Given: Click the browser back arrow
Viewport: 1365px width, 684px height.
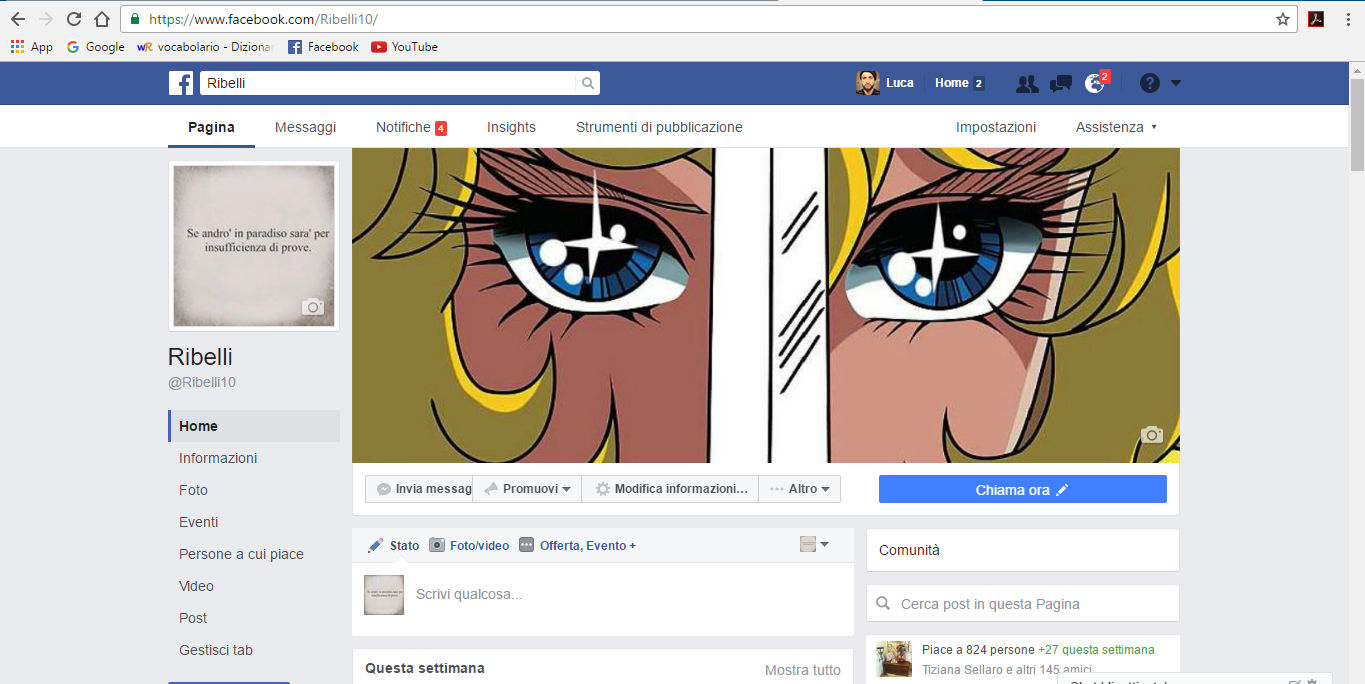Looking at the screenshot, I should click(x=18, y=19).
